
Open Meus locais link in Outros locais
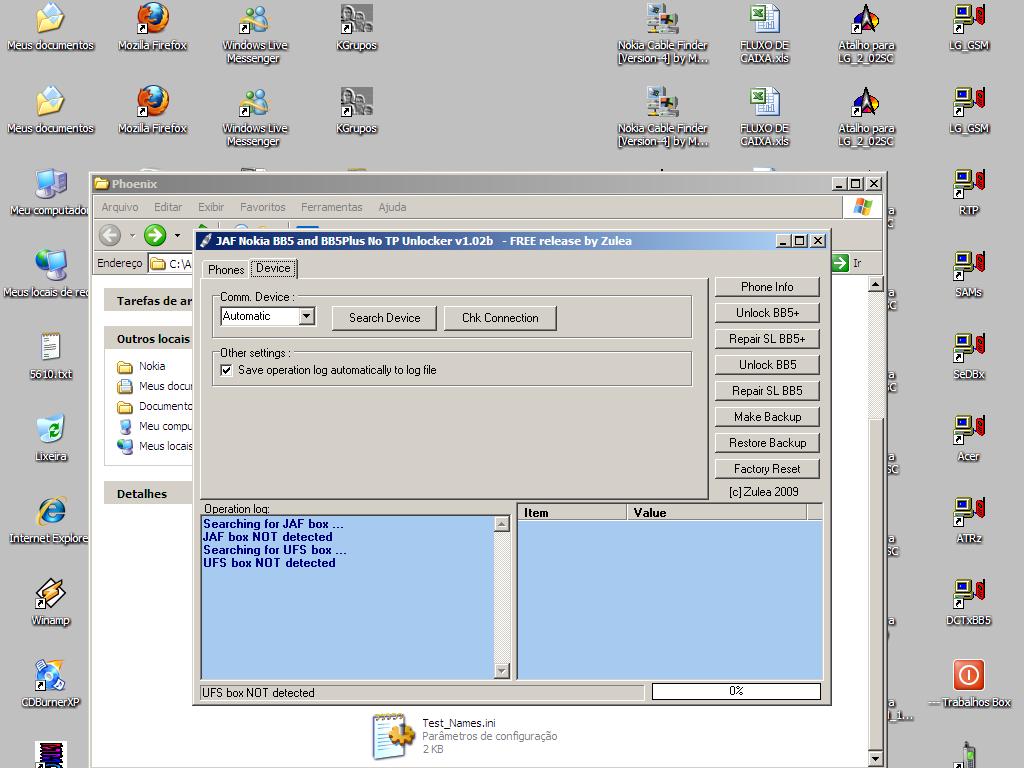click(x=155, y=446)
